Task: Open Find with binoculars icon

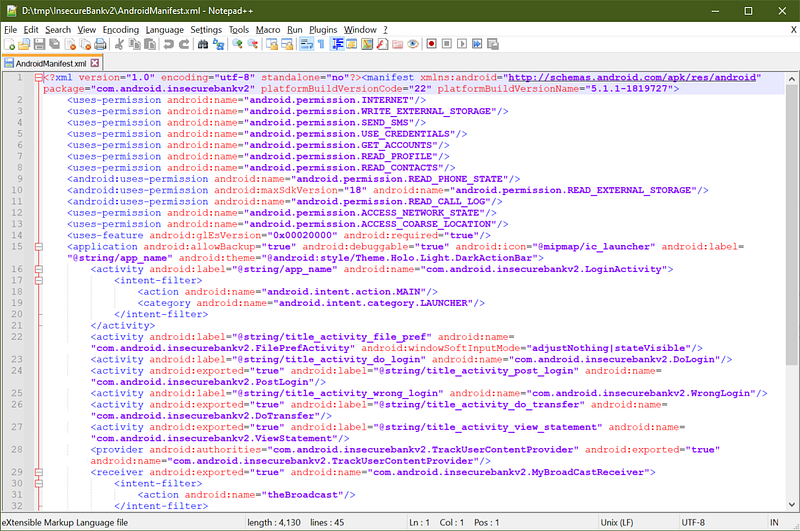Action: click(203, 44)
